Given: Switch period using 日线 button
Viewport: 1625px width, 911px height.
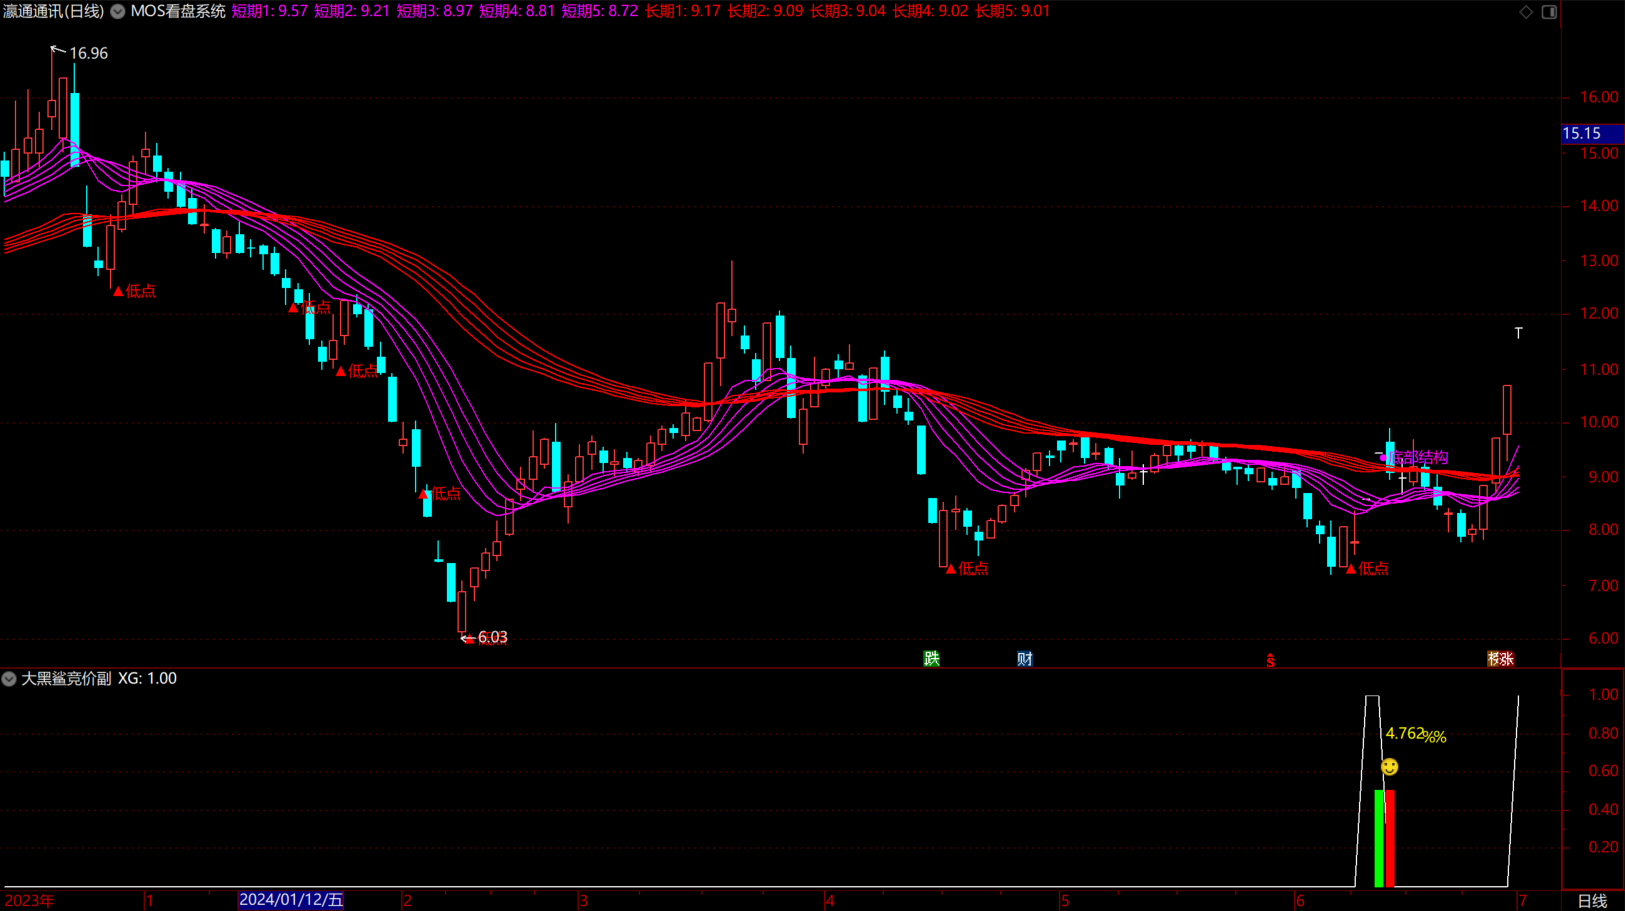Looking at the screenshot, I should pos(1592,901).
